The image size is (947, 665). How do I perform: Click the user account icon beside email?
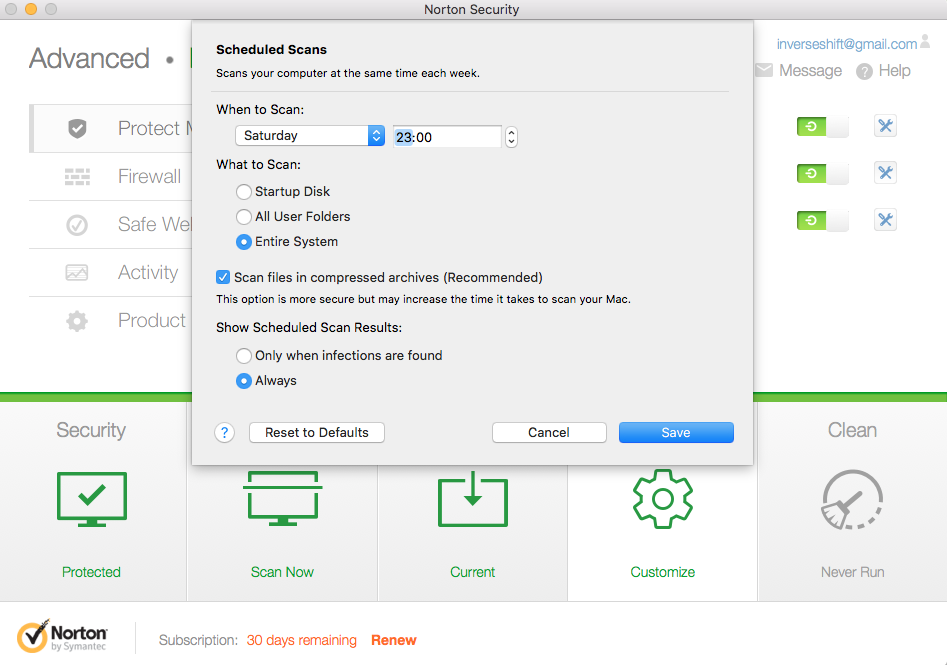(x=926, y=43)
